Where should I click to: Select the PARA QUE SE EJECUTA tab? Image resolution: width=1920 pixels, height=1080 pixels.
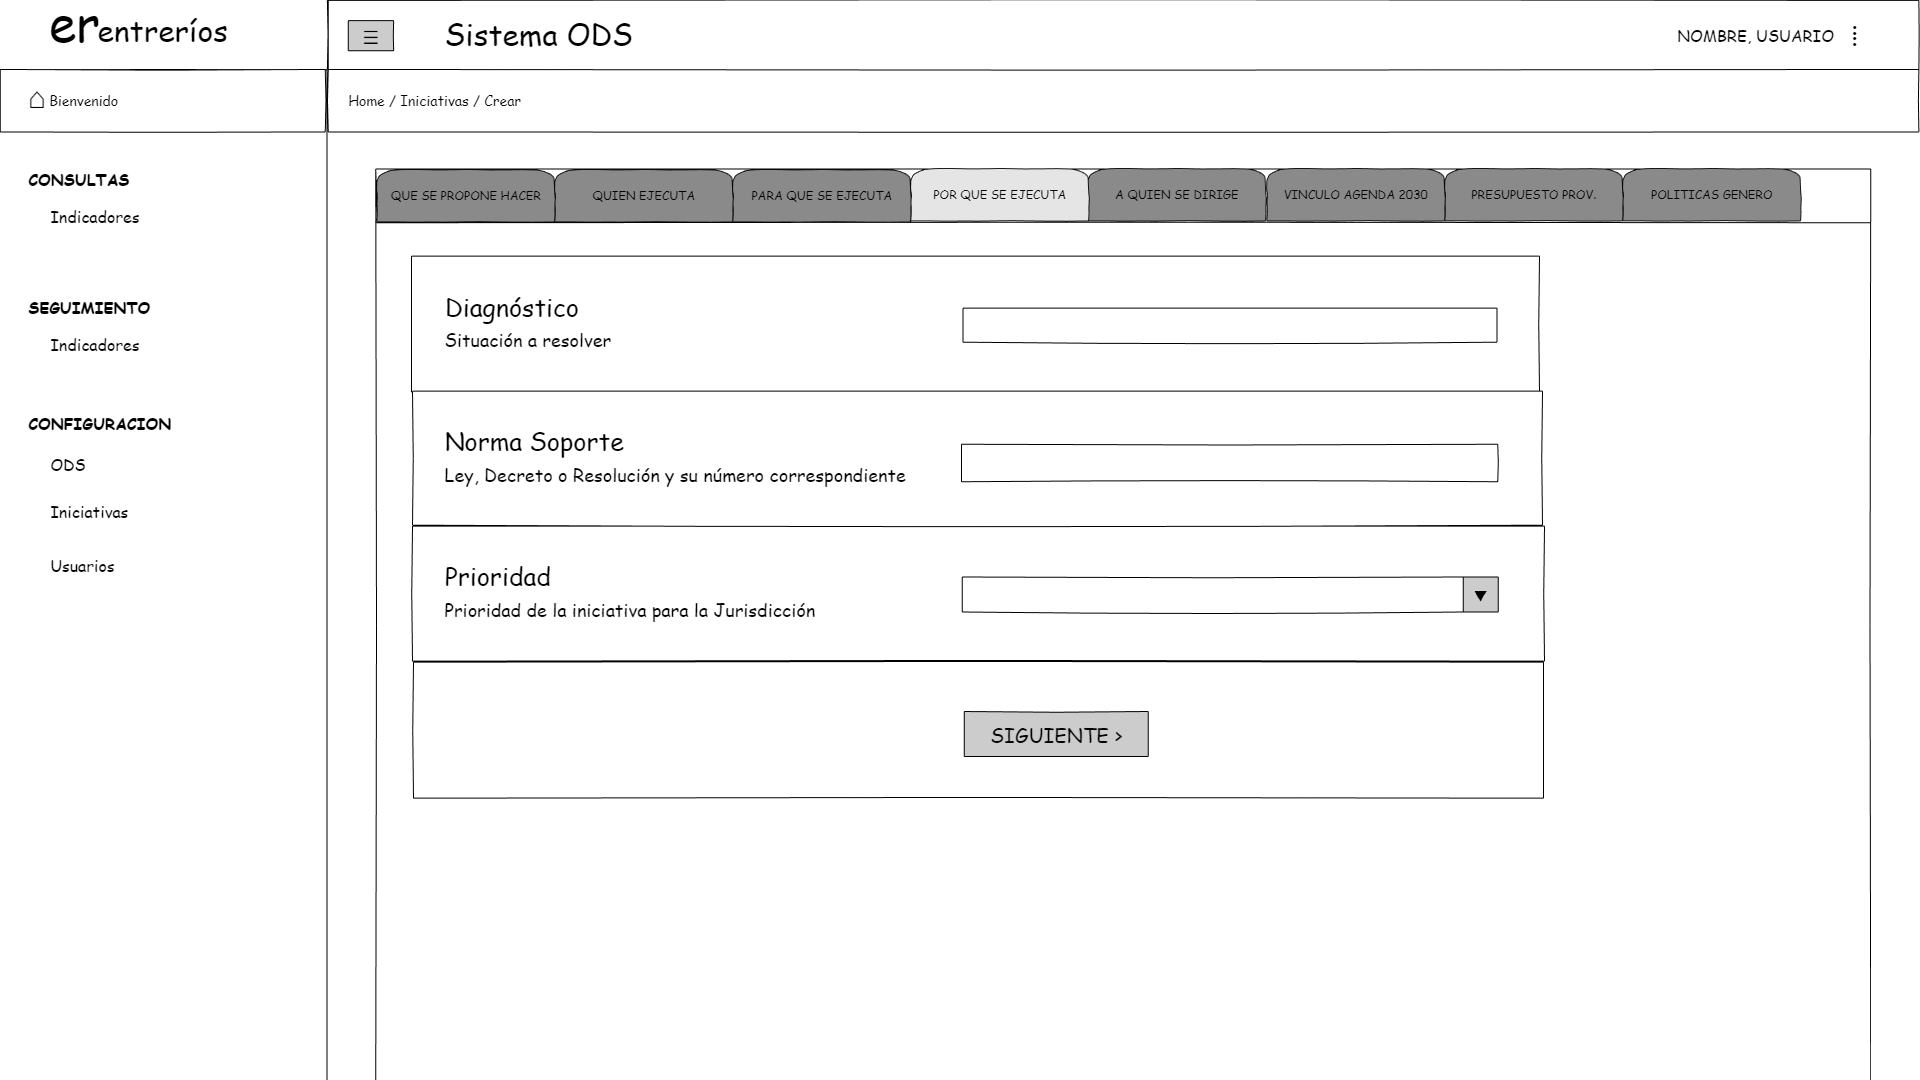point(821,196)
